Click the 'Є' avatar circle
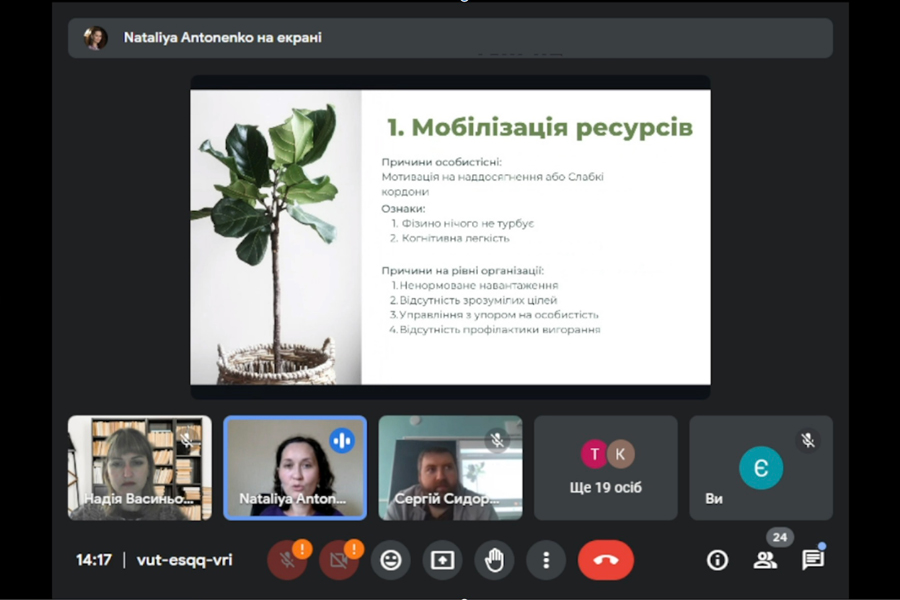900x600 pixels. pos(761,468)
